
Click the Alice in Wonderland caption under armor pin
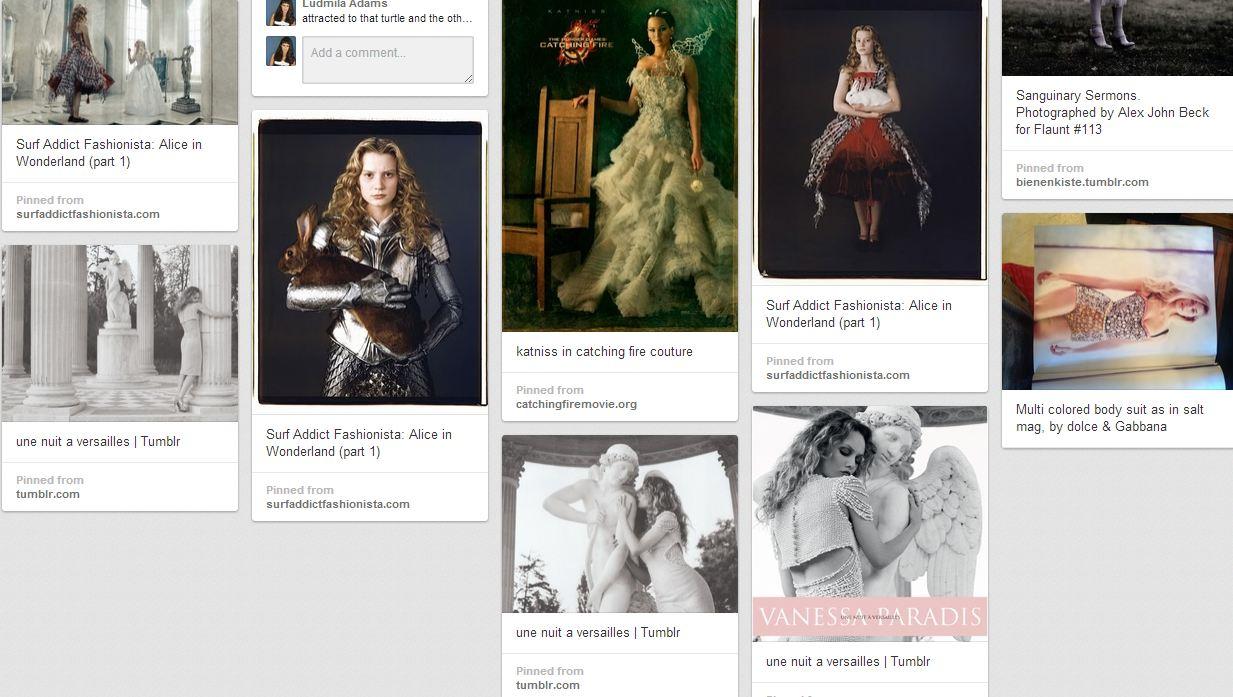tap(359, 443)
